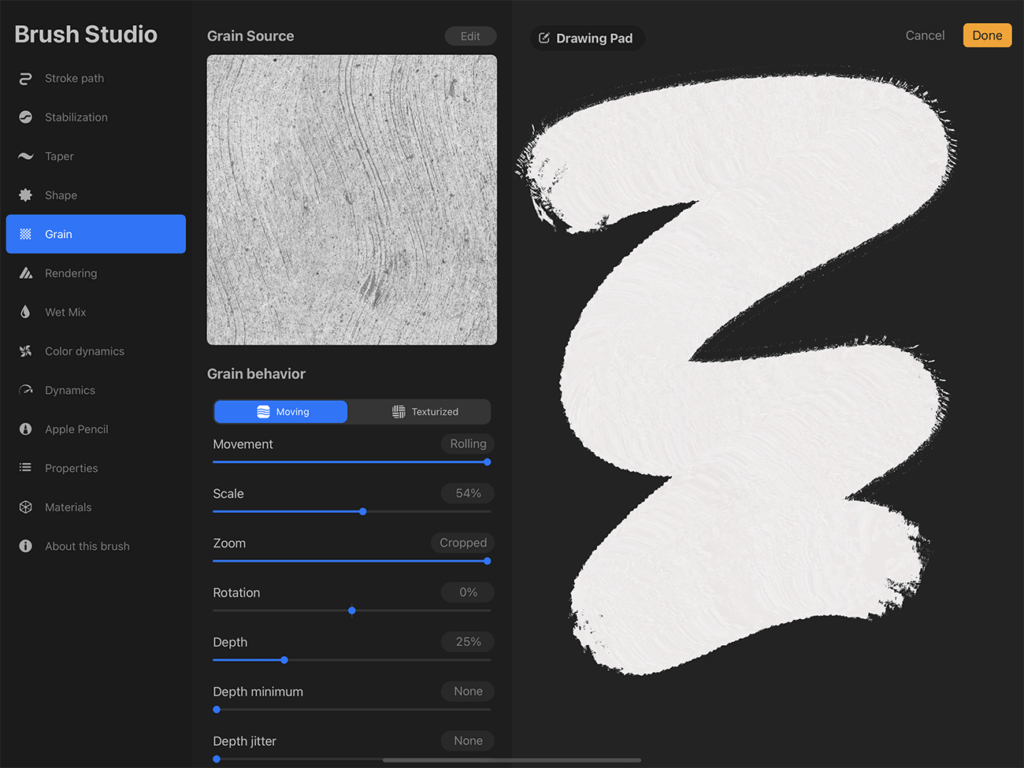Click the Depth minimum value field
This screenshot has width=1024, height=768.
click(468, 691)
